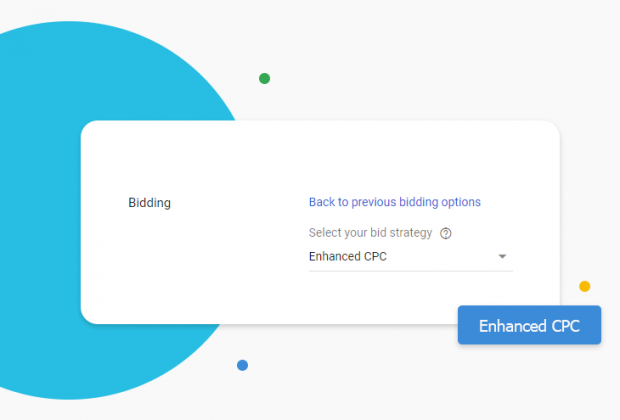
Task: Open the bid strategy help question mark icon
Action: (x=446, y=233)
